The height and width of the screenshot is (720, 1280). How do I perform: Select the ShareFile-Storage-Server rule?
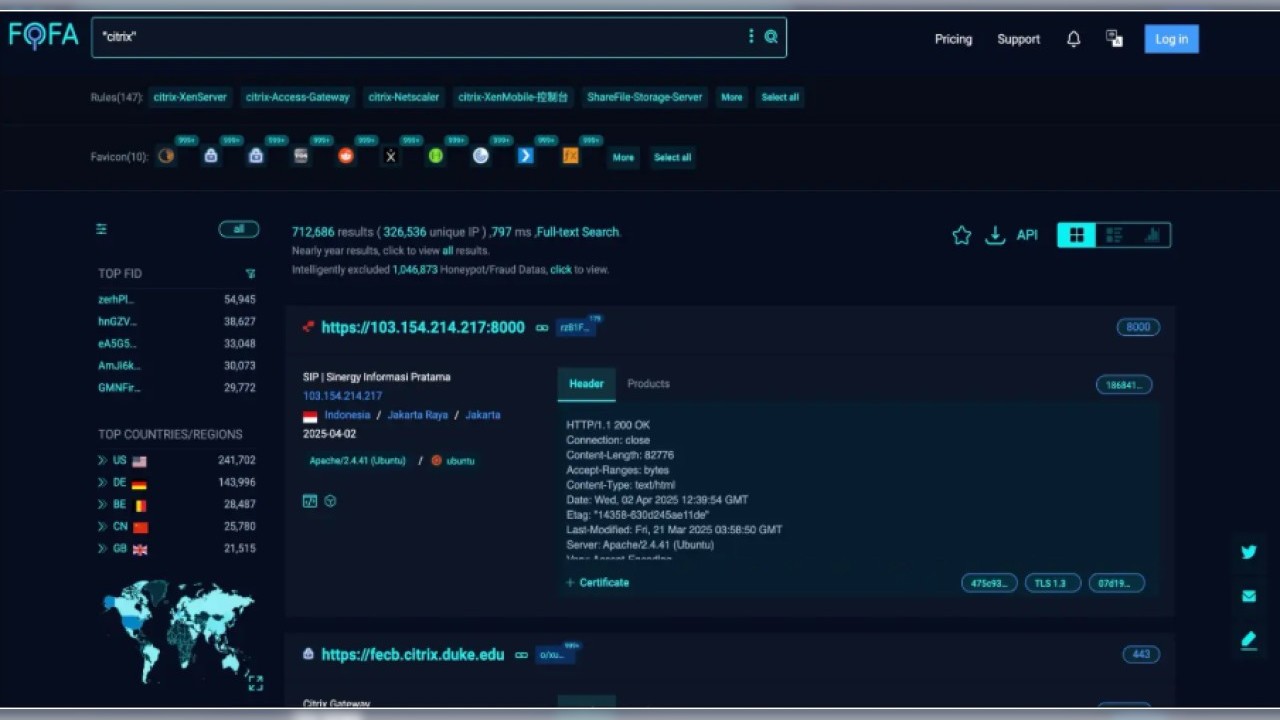click(x=644, y=97)
